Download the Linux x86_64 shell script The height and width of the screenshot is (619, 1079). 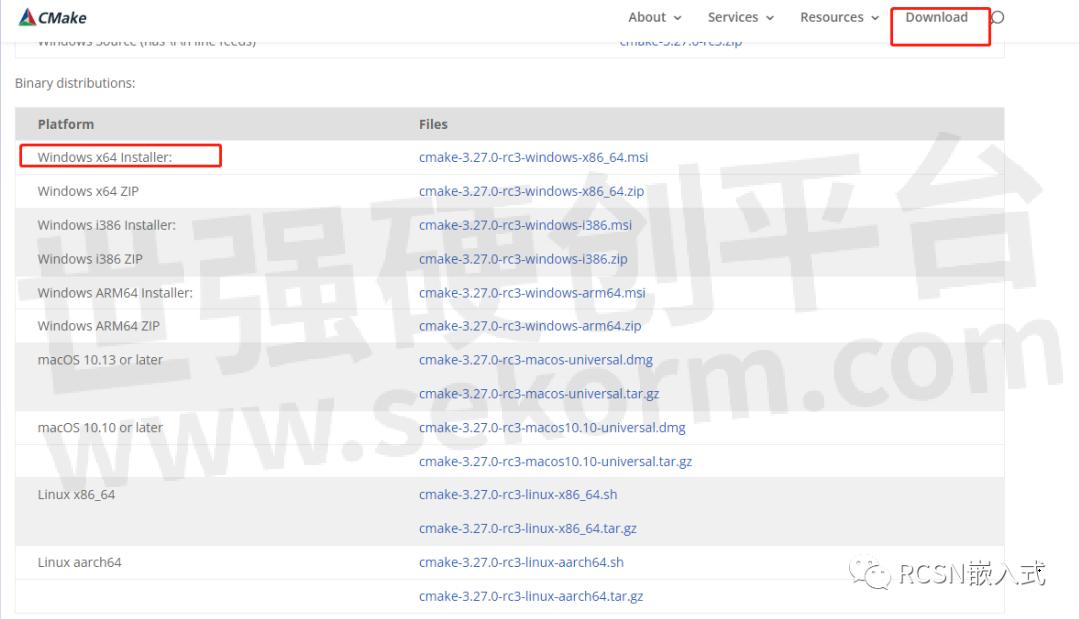[x=518, y=495]
